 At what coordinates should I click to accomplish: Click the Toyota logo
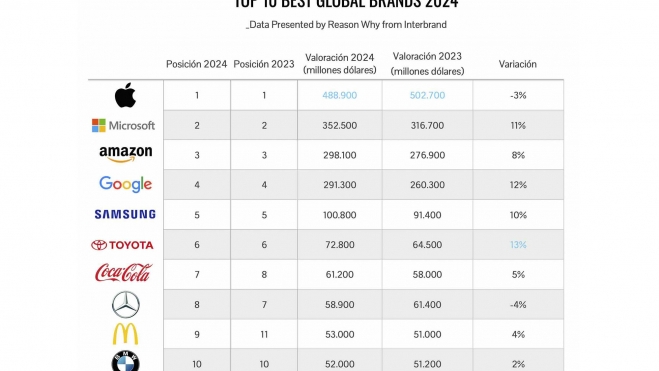point(122,245)
